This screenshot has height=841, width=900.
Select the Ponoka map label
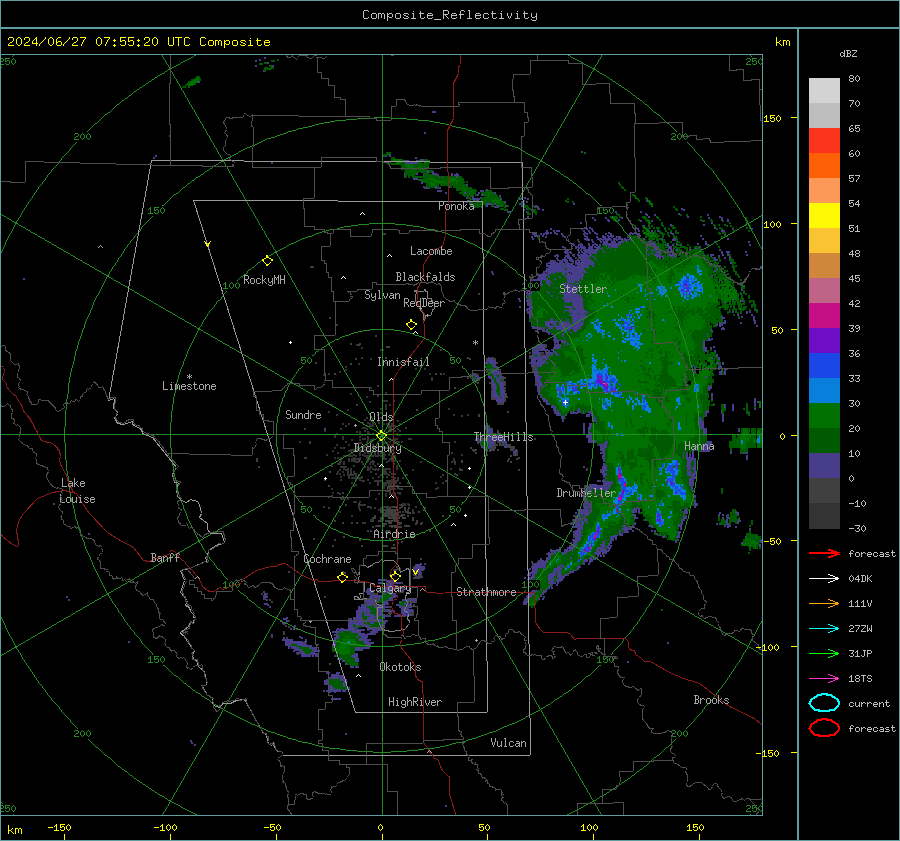coord(456,206)
